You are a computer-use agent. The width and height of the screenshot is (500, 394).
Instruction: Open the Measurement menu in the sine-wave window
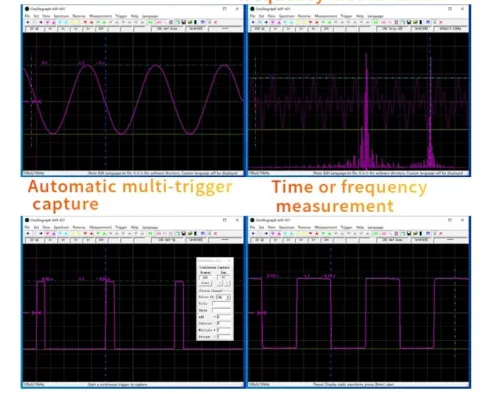point(100,16)
